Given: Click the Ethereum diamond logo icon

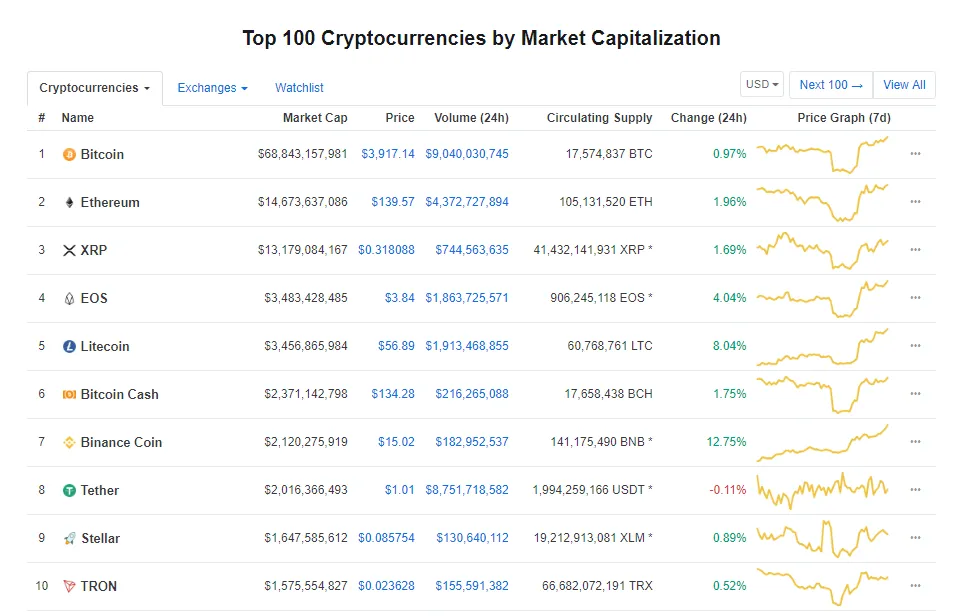Looking at the screenshot, I should [x=69, y=203].
